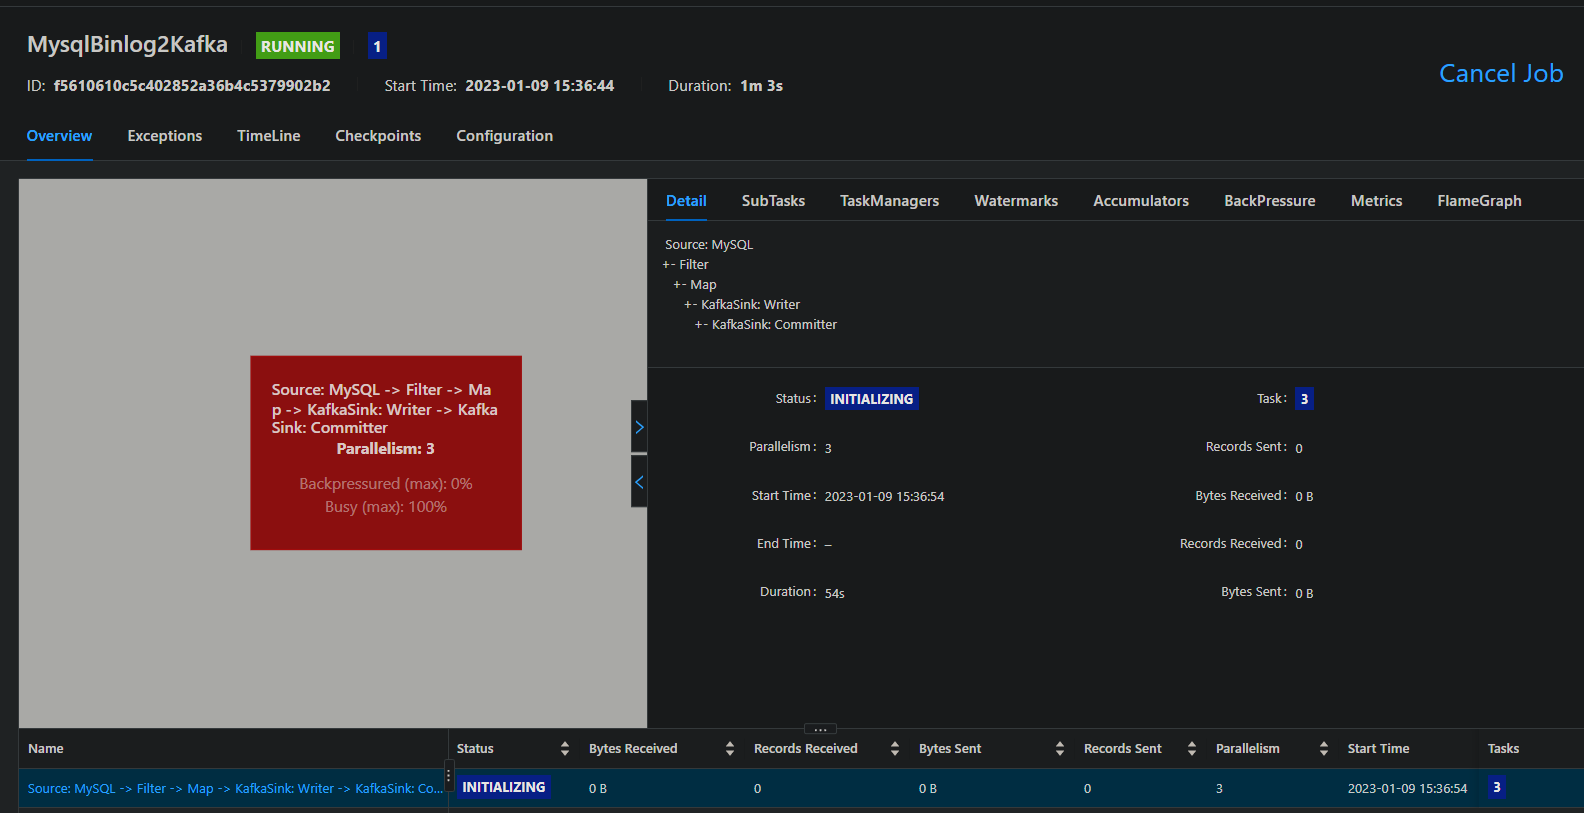The image size is (1584, 813).
Task: Select the Detail tab
Action: (686, 201)
